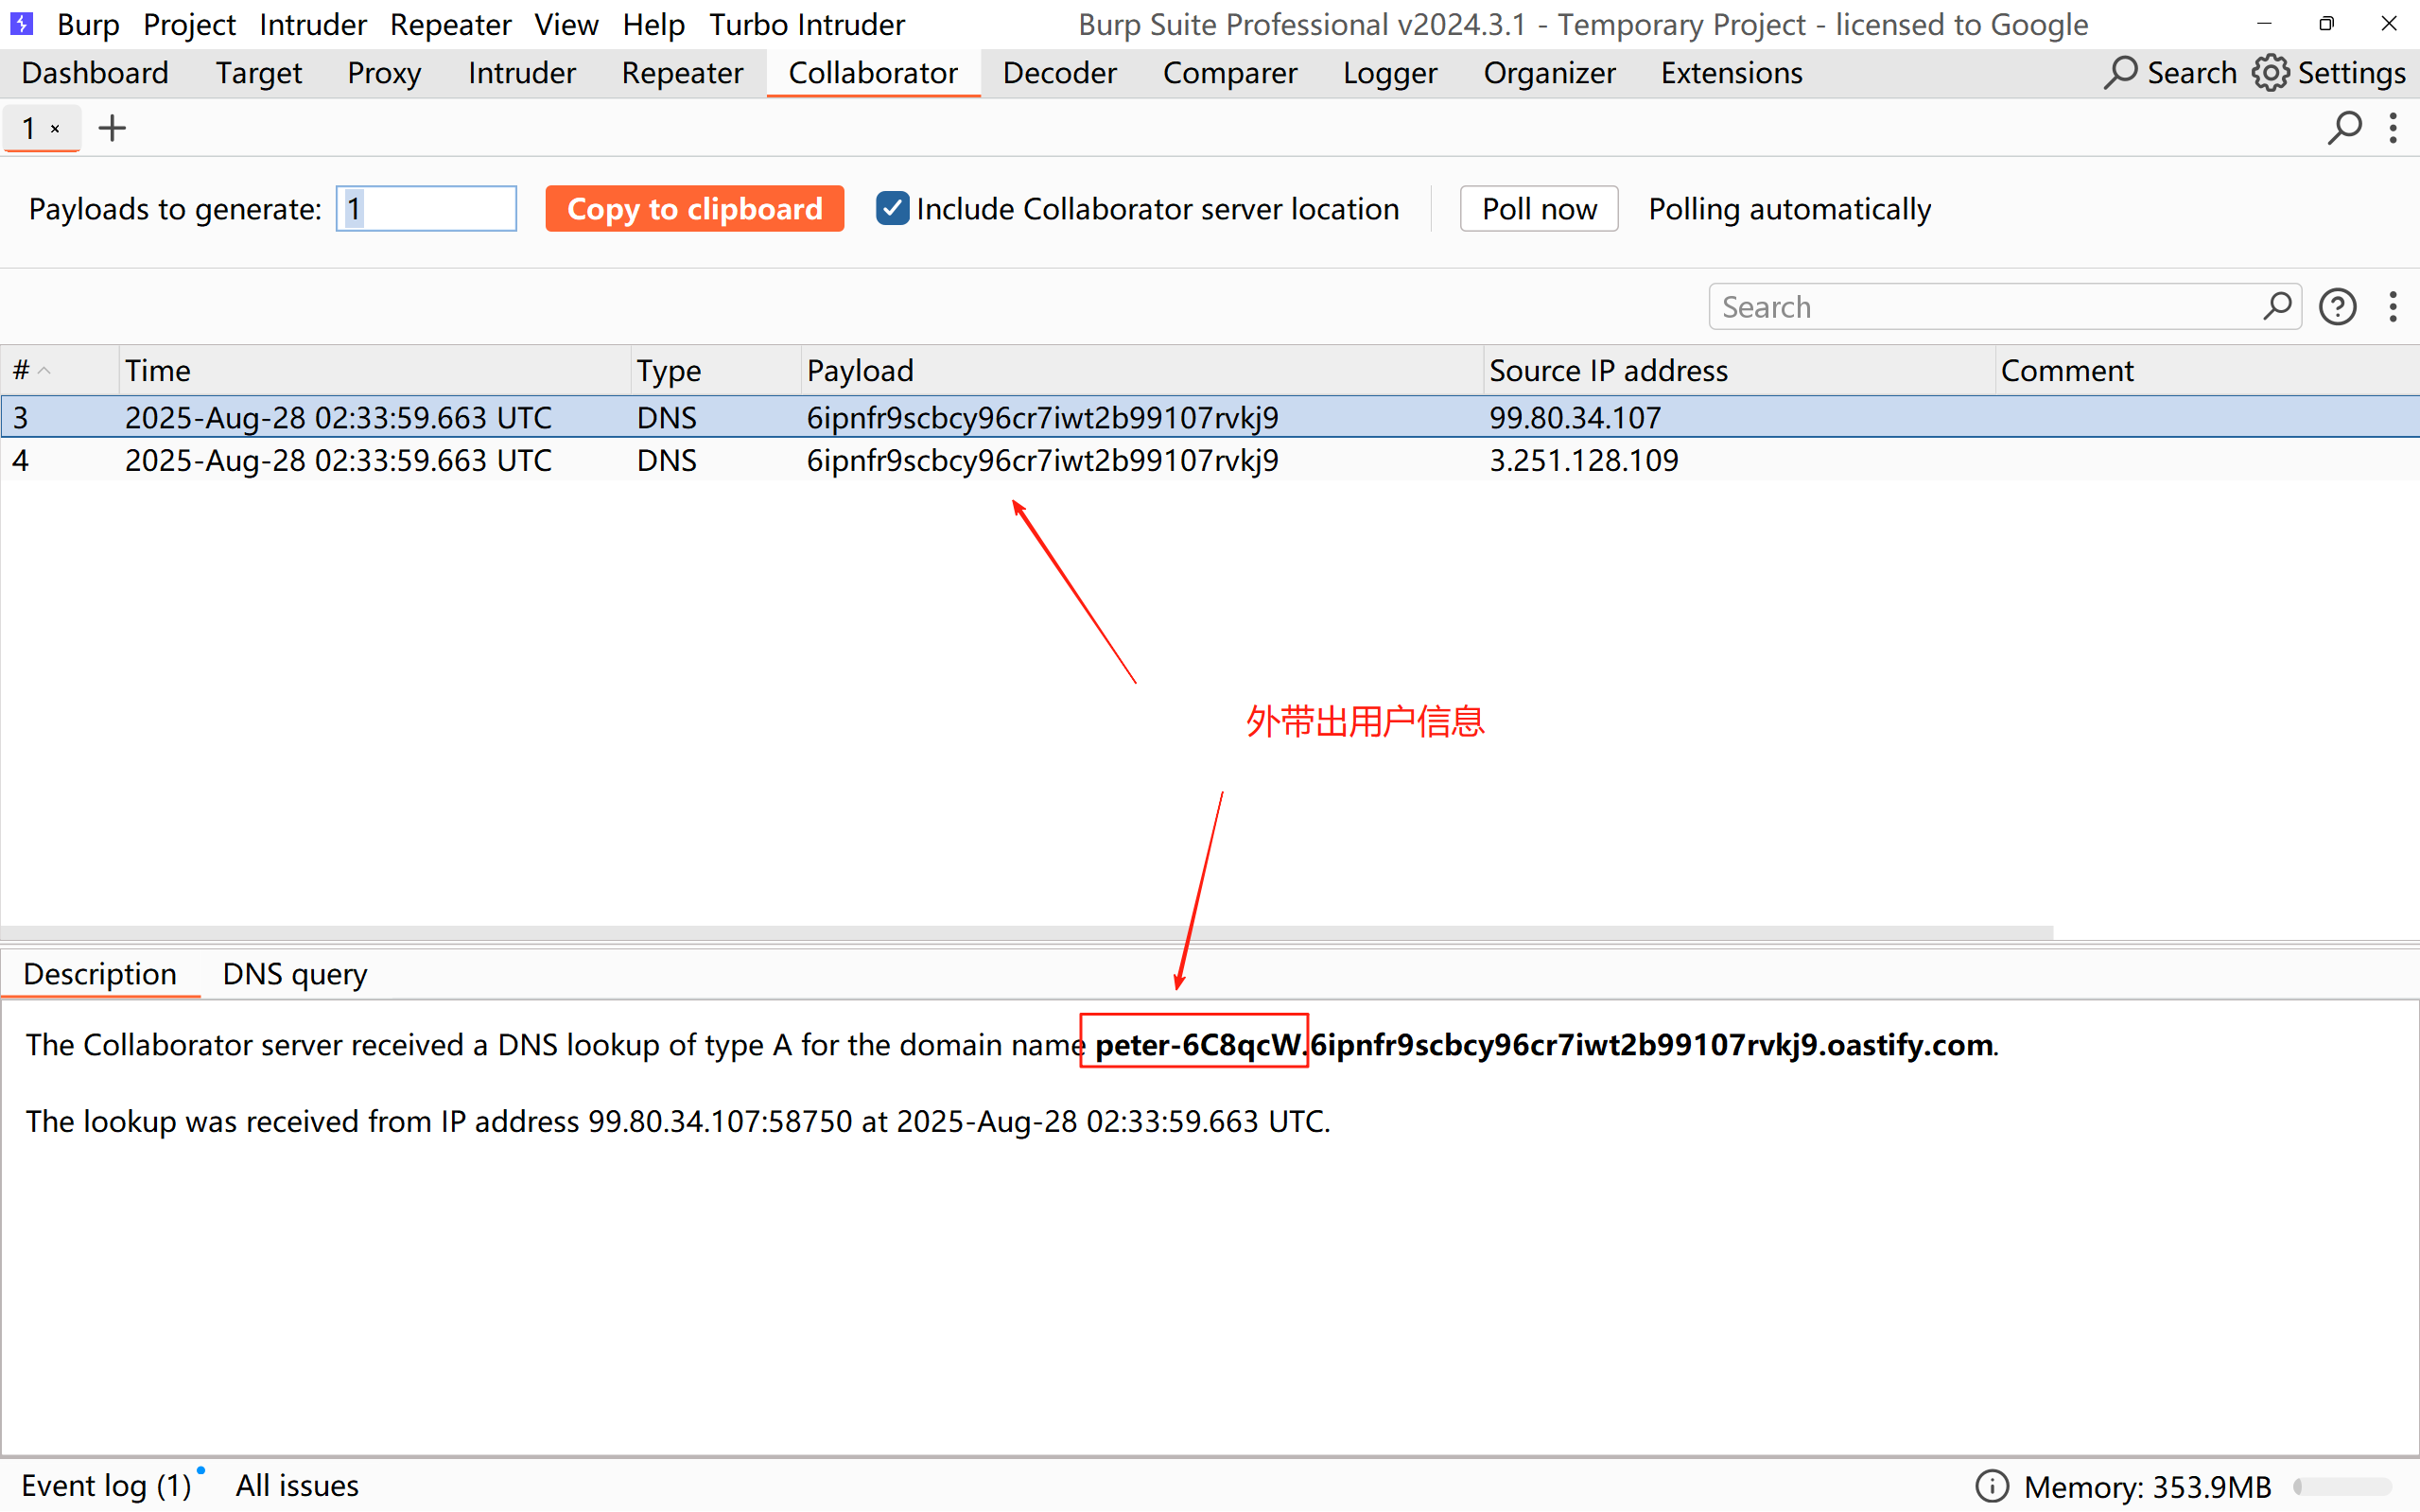
Task: Switch to the DNS query tab
Action: click(x=294, y=974)
